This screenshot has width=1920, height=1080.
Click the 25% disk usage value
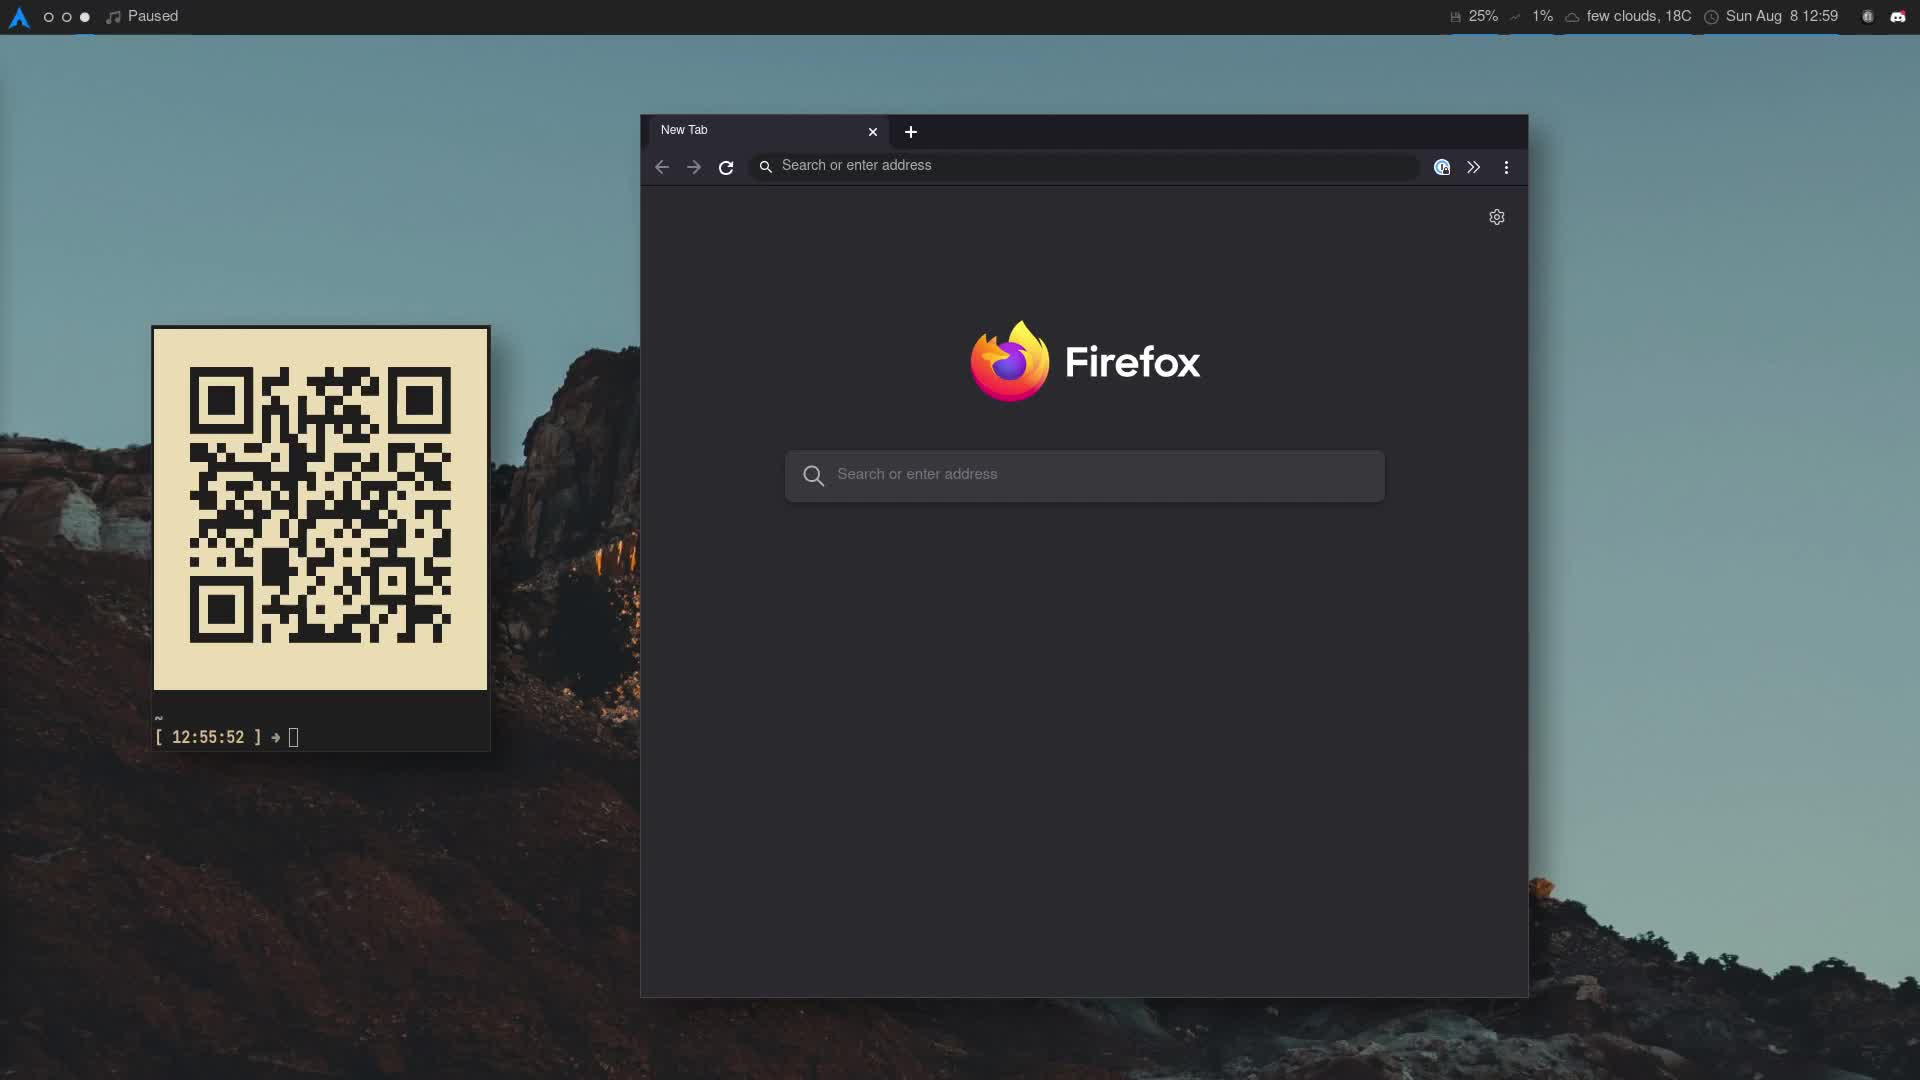[x=1483, y=16]
